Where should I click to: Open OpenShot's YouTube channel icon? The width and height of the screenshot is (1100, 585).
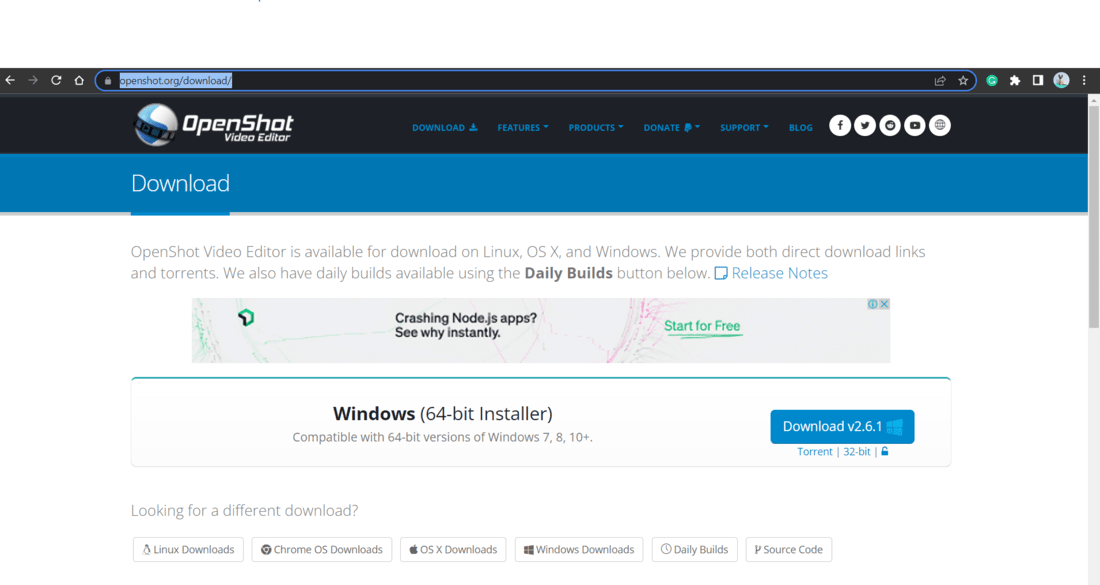click(x=915, y=126)
